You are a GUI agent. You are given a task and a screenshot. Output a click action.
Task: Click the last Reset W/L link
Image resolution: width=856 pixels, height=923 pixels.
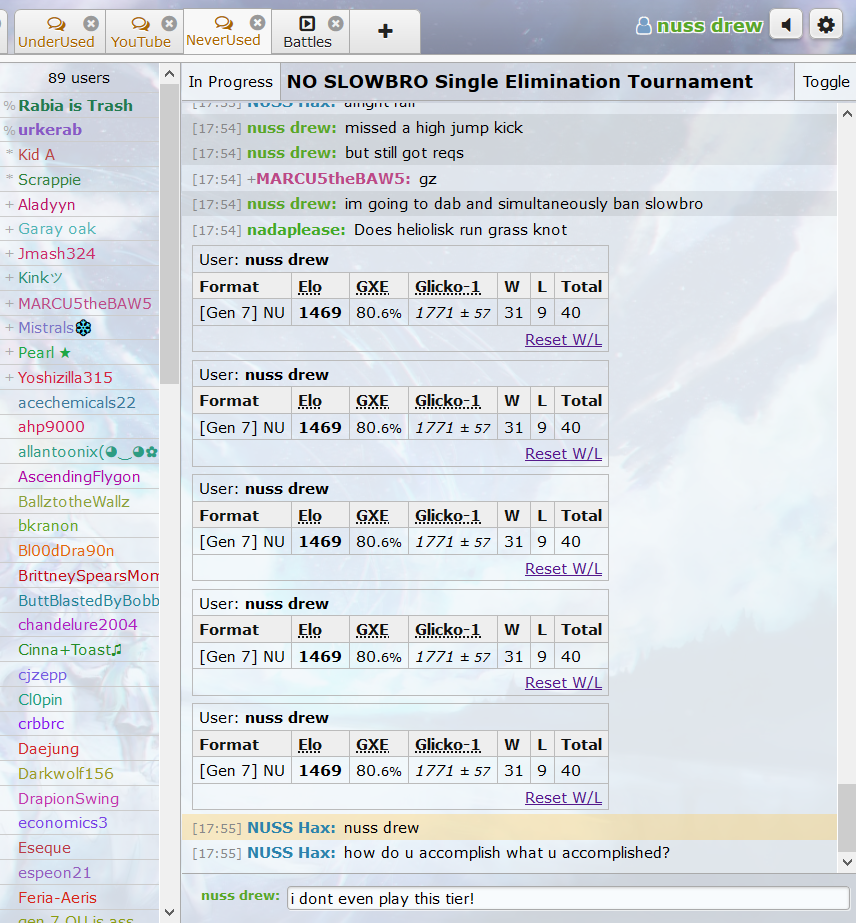(563, 797)
